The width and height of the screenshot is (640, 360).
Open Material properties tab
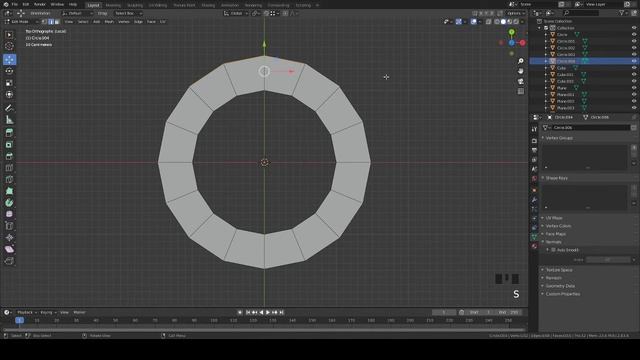[534, 246]
